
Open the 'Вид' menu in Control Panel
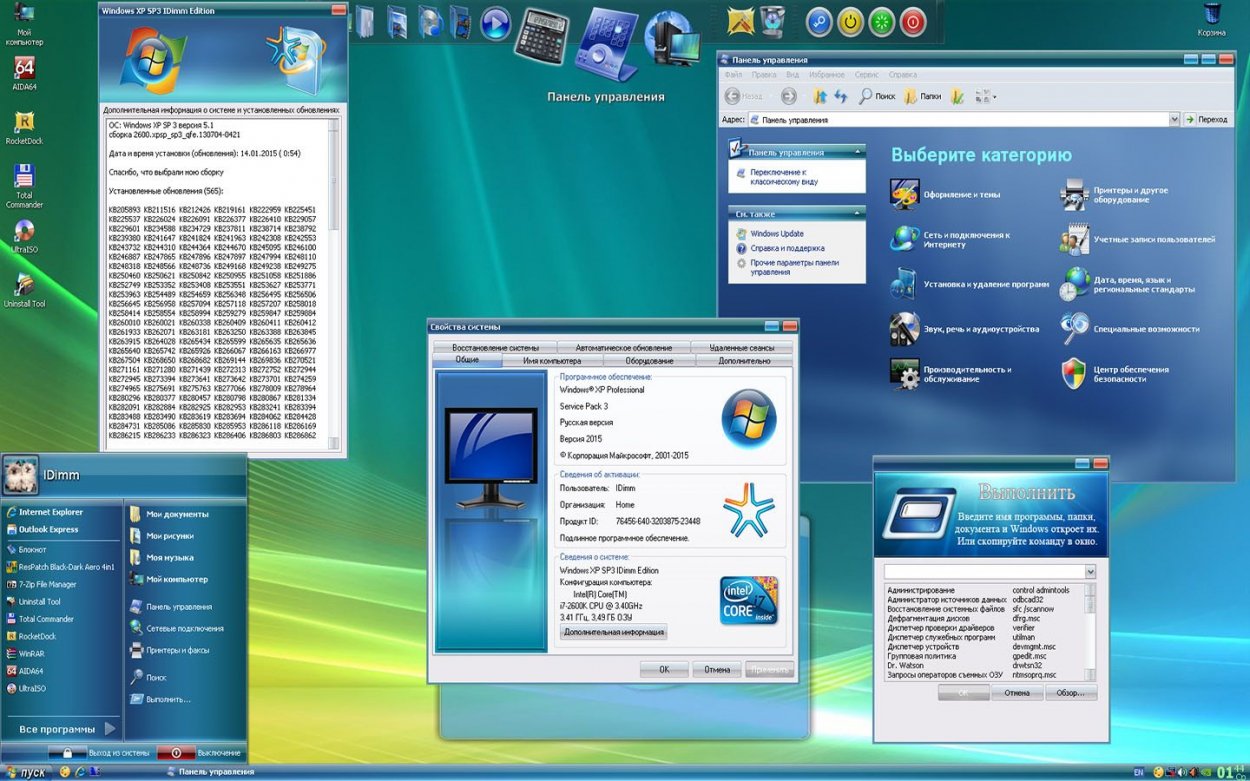[792, 75]
